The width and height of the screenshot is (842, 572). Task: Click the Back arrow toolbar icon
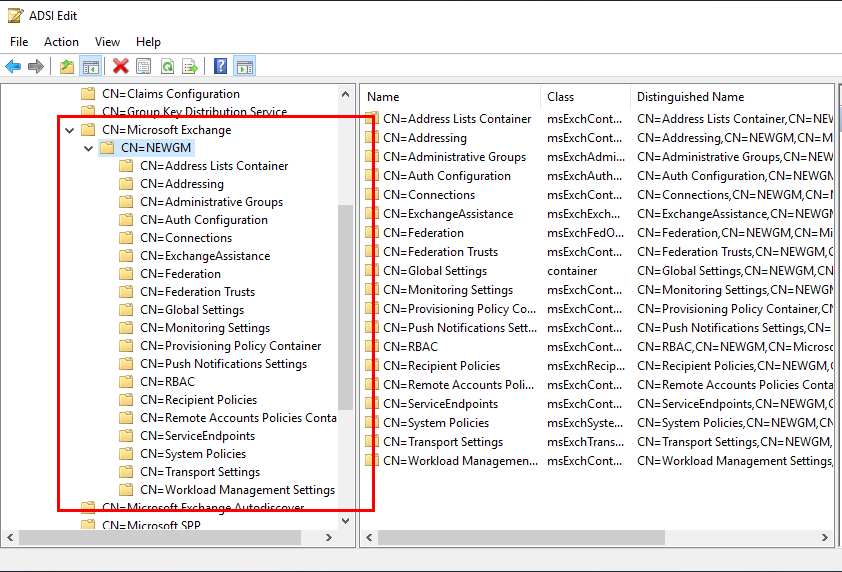coord(13,67)
